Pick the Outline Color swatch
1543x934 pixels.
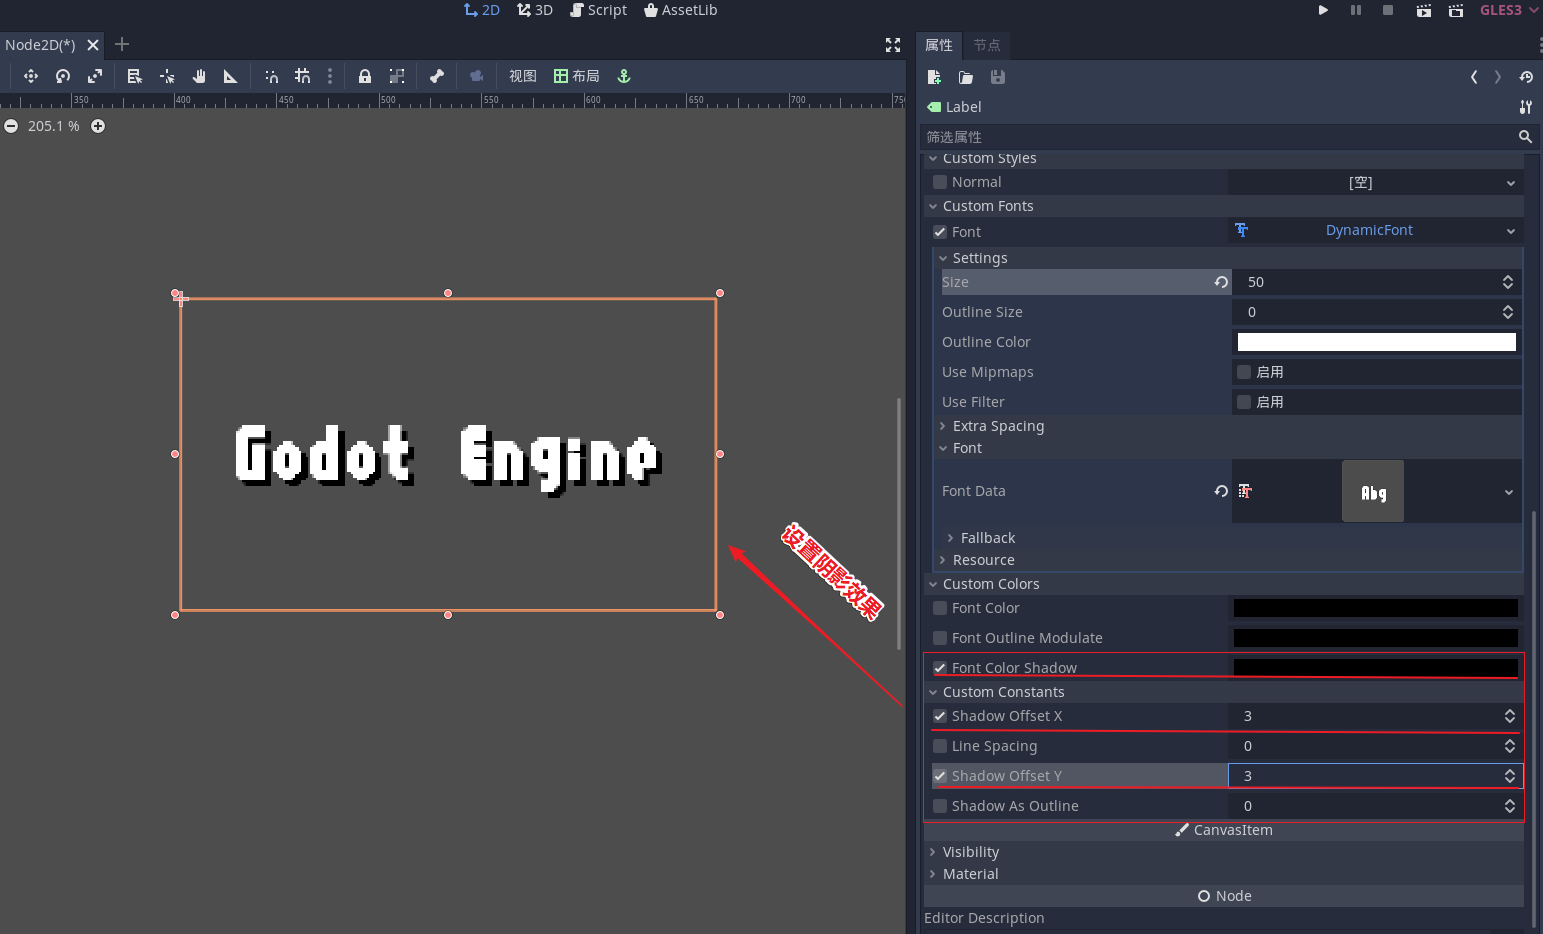[x=1376, y=342]
